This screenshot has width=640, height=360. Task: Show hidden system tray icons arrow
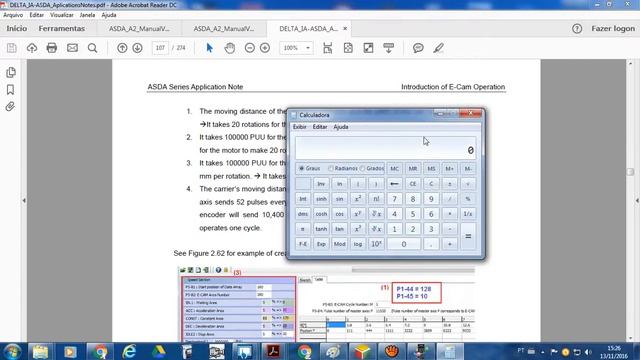point(543,352)
